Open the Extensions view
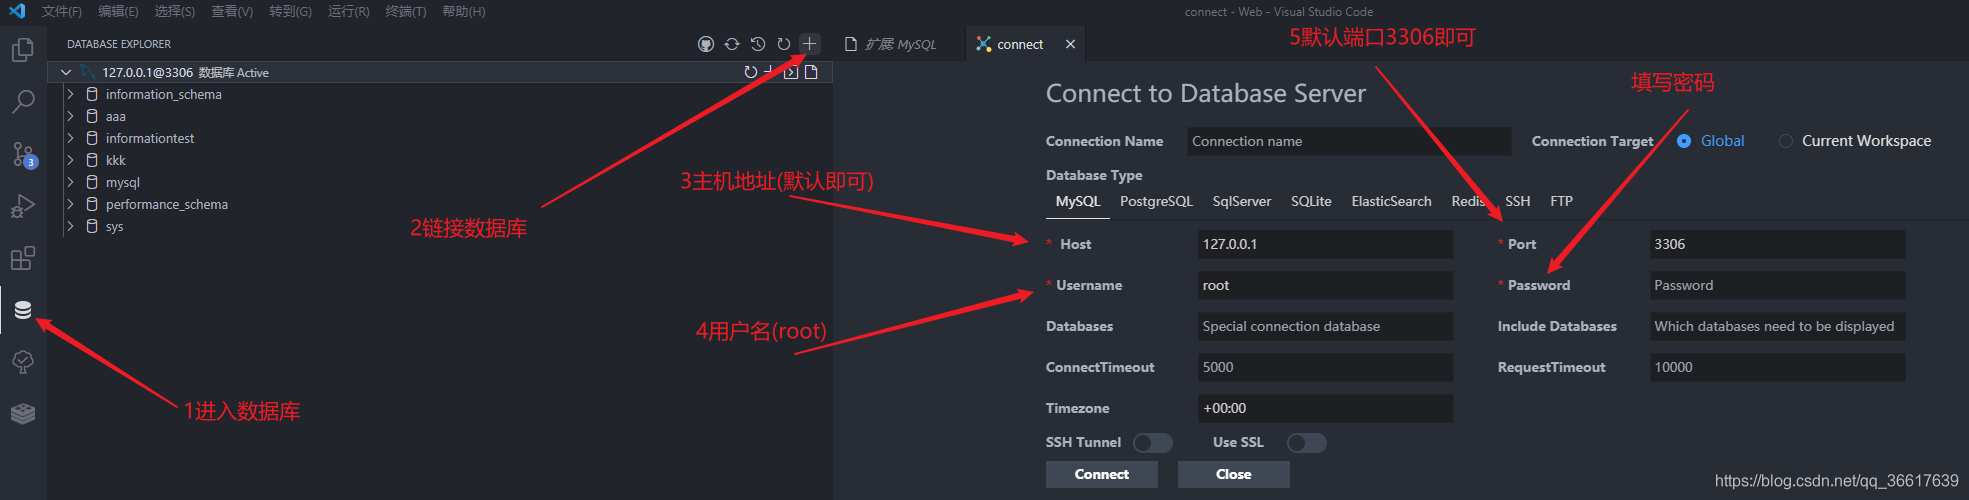 23,258
